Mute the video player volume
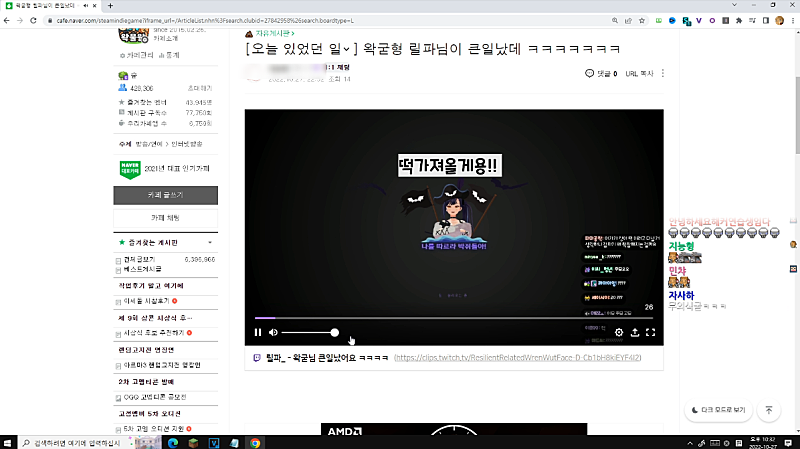Screen dimensions: 800x449 (x=273, y=332)
